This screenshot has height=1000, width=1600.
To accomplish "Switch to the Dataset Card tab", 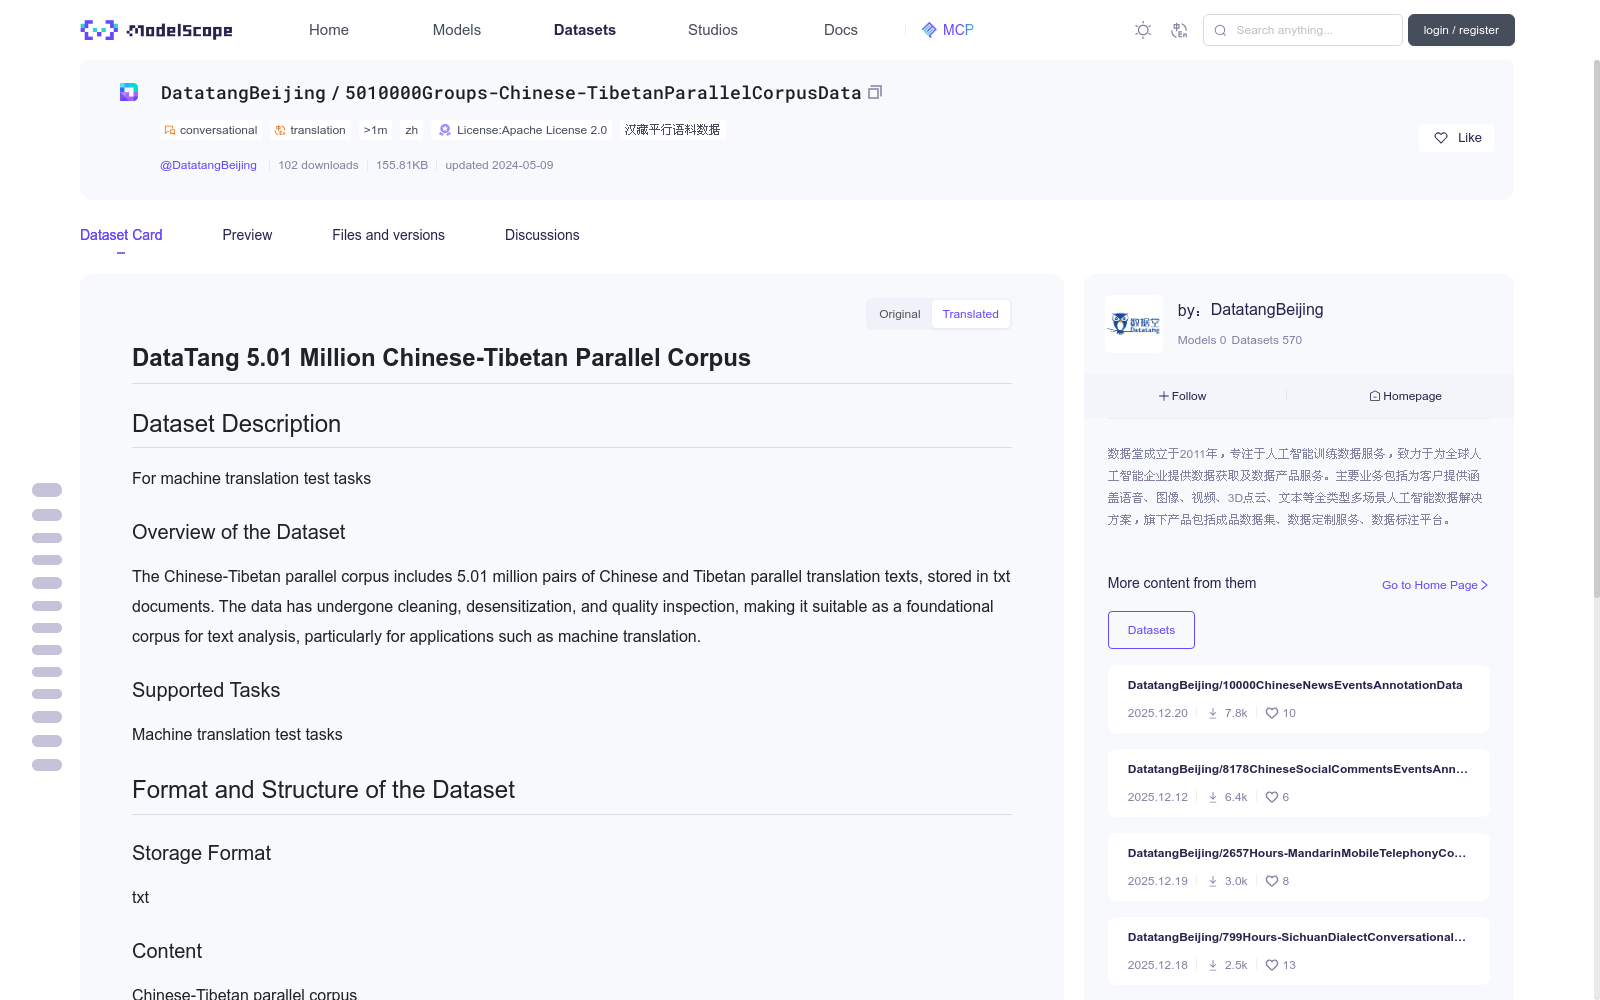I will (121, 235).
